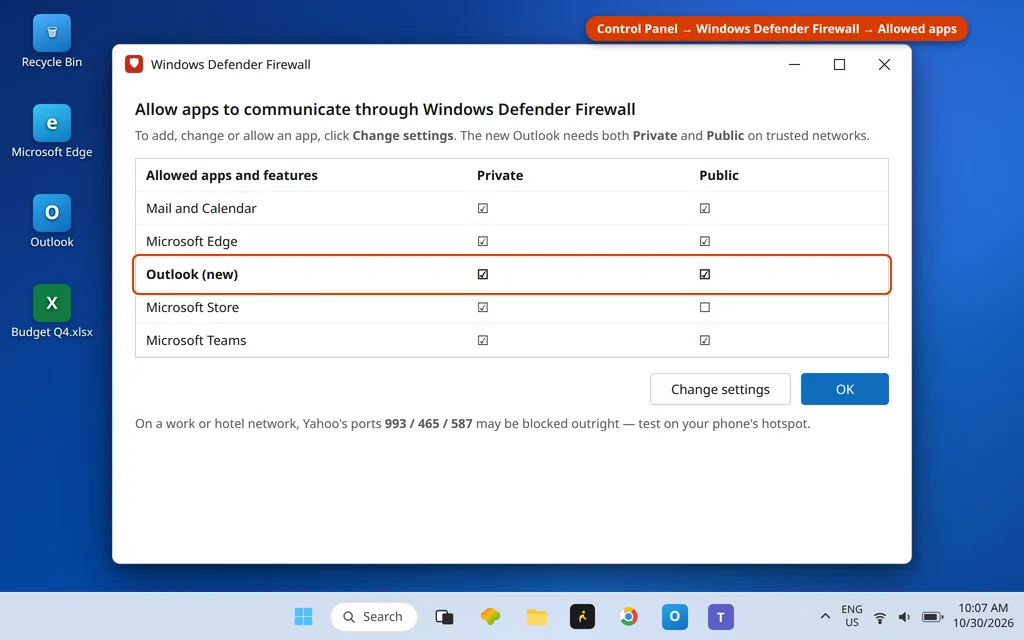Image resolution: width=1024 pixels, height=640 pixels.
Task: Select the Microsoft Edge row name
Action: 191,241
